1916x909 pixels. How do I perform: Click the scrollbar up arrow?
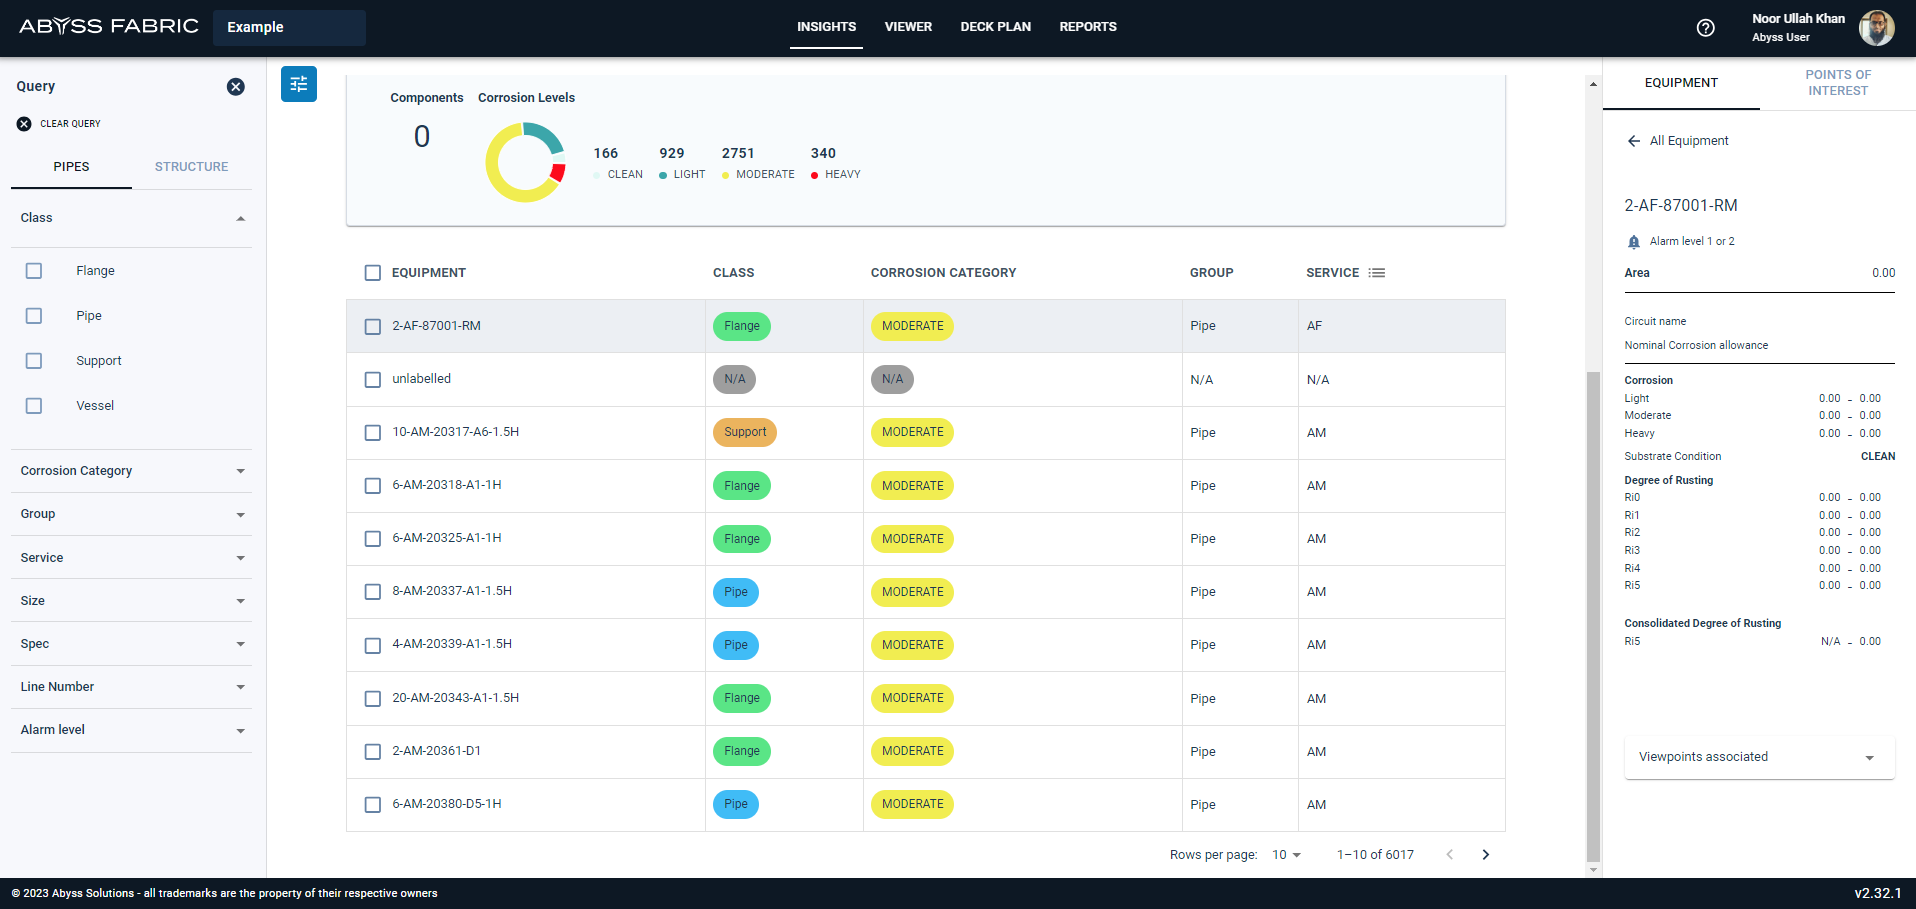(x=1593, y=84)
